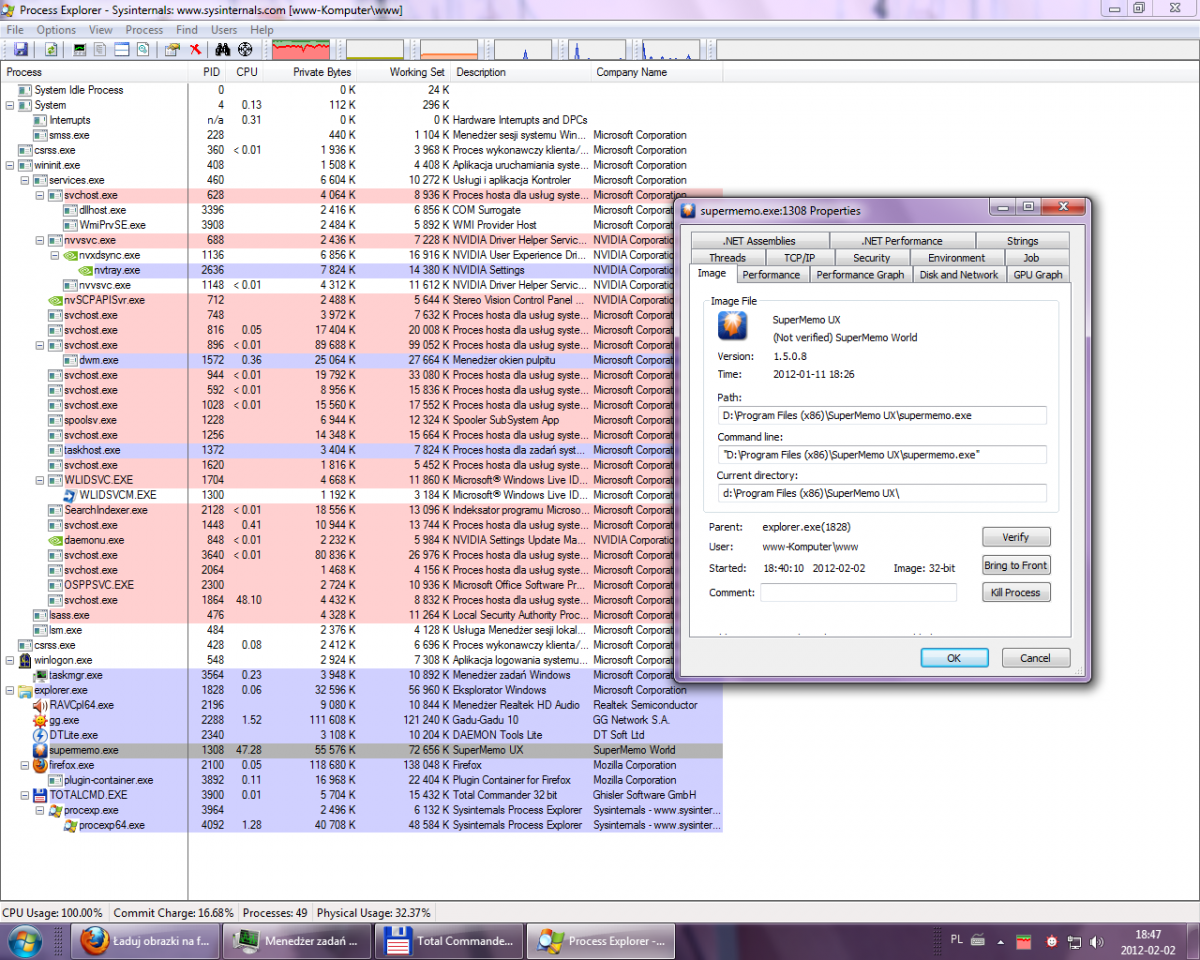
Task: Select the procexp64.exe process row
Action: click(x=361, y=825)
